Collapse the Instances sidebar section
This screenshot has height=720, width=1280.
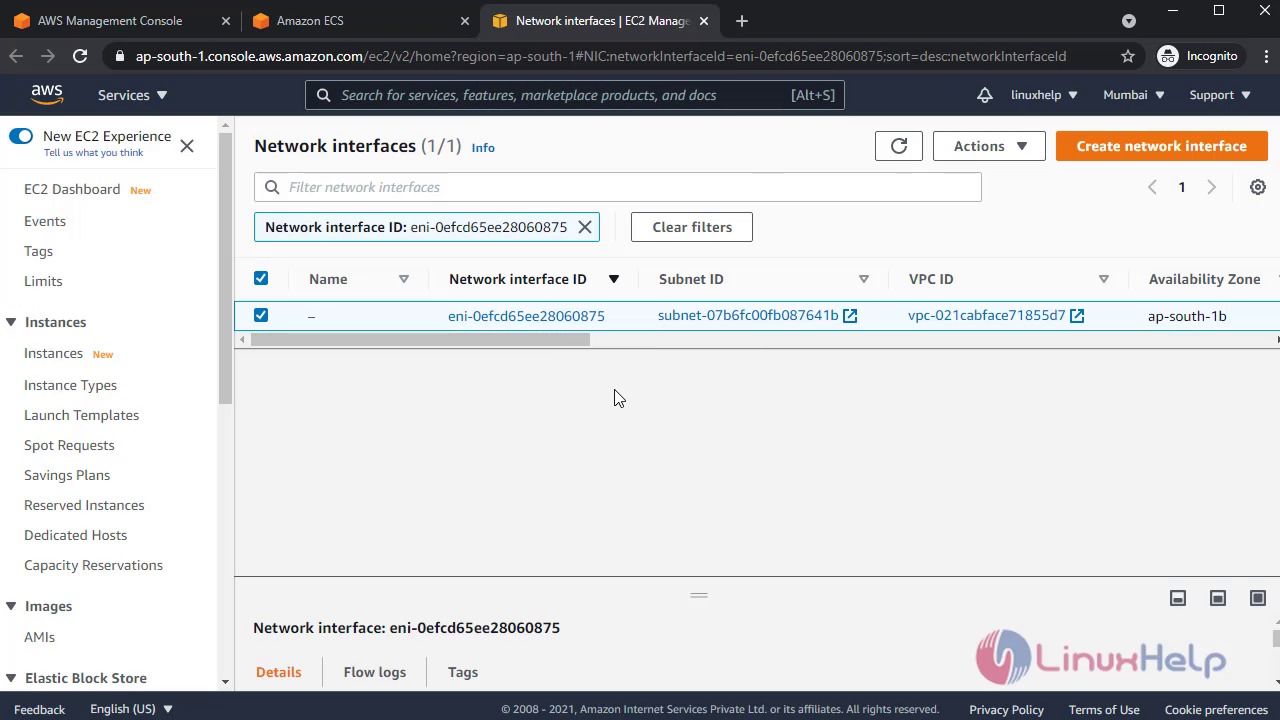click(12, 322)
